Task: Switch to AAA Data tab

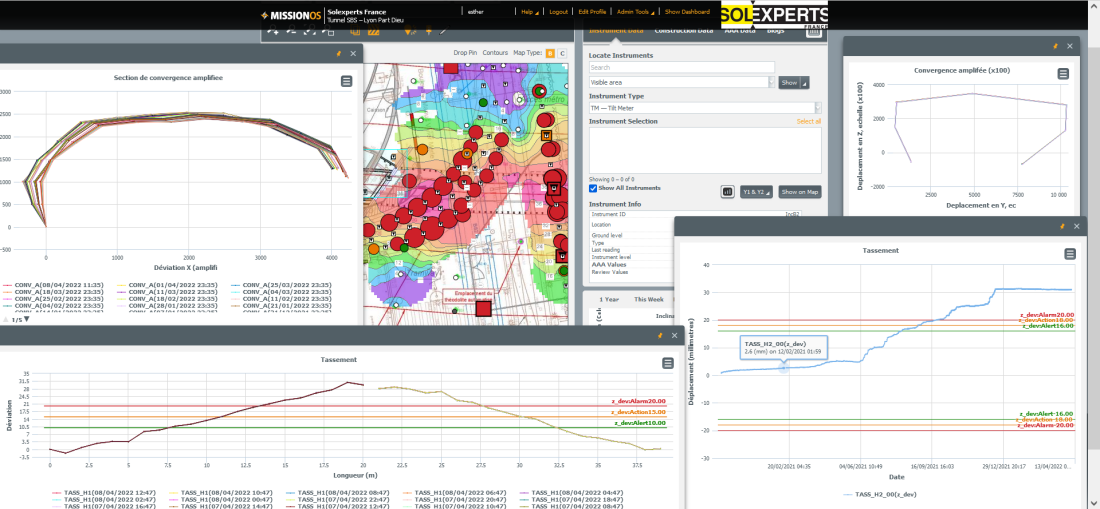Action: point(740,31)
